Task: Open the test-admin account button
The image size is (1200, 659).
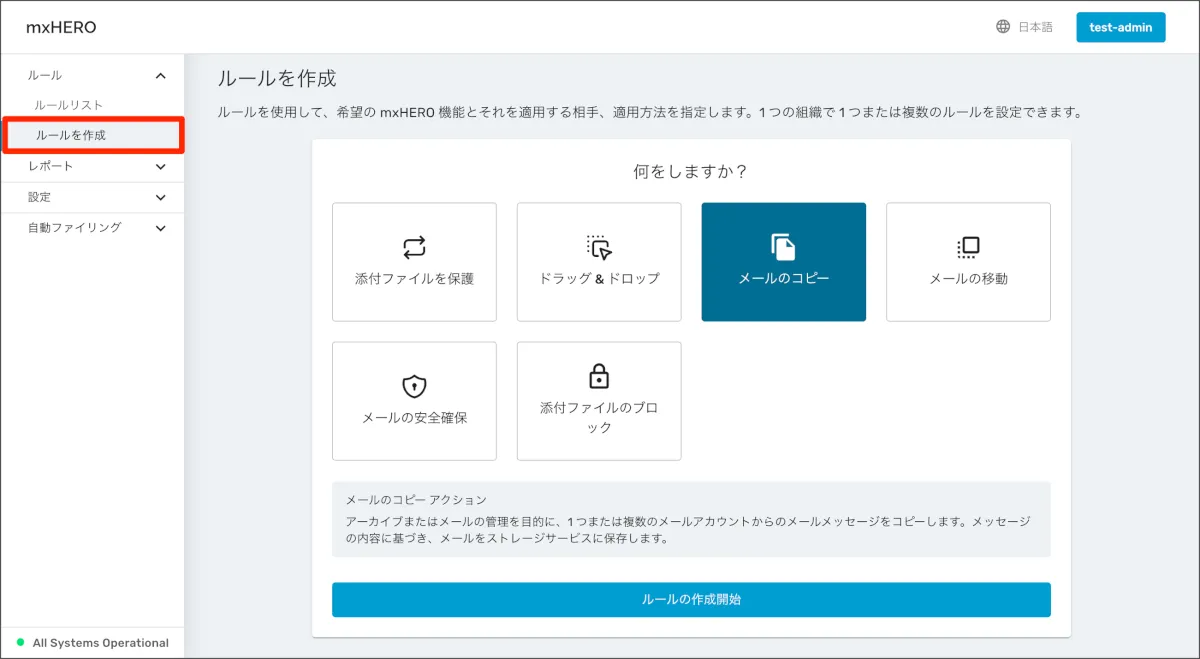Action: pyautogui.click(x=1120, y=27)
